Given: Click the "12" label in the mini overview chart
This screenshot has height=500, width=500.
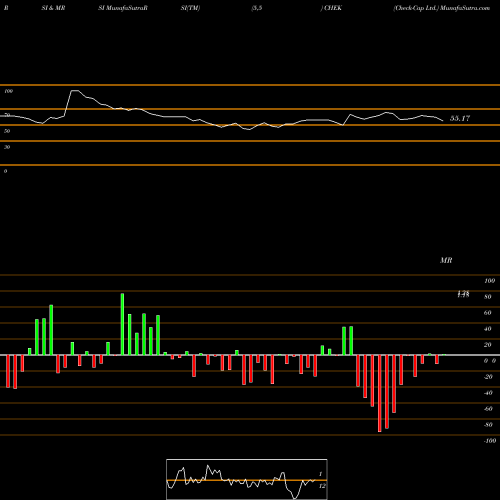Looking at the screenshot, I should pos(322,486).
